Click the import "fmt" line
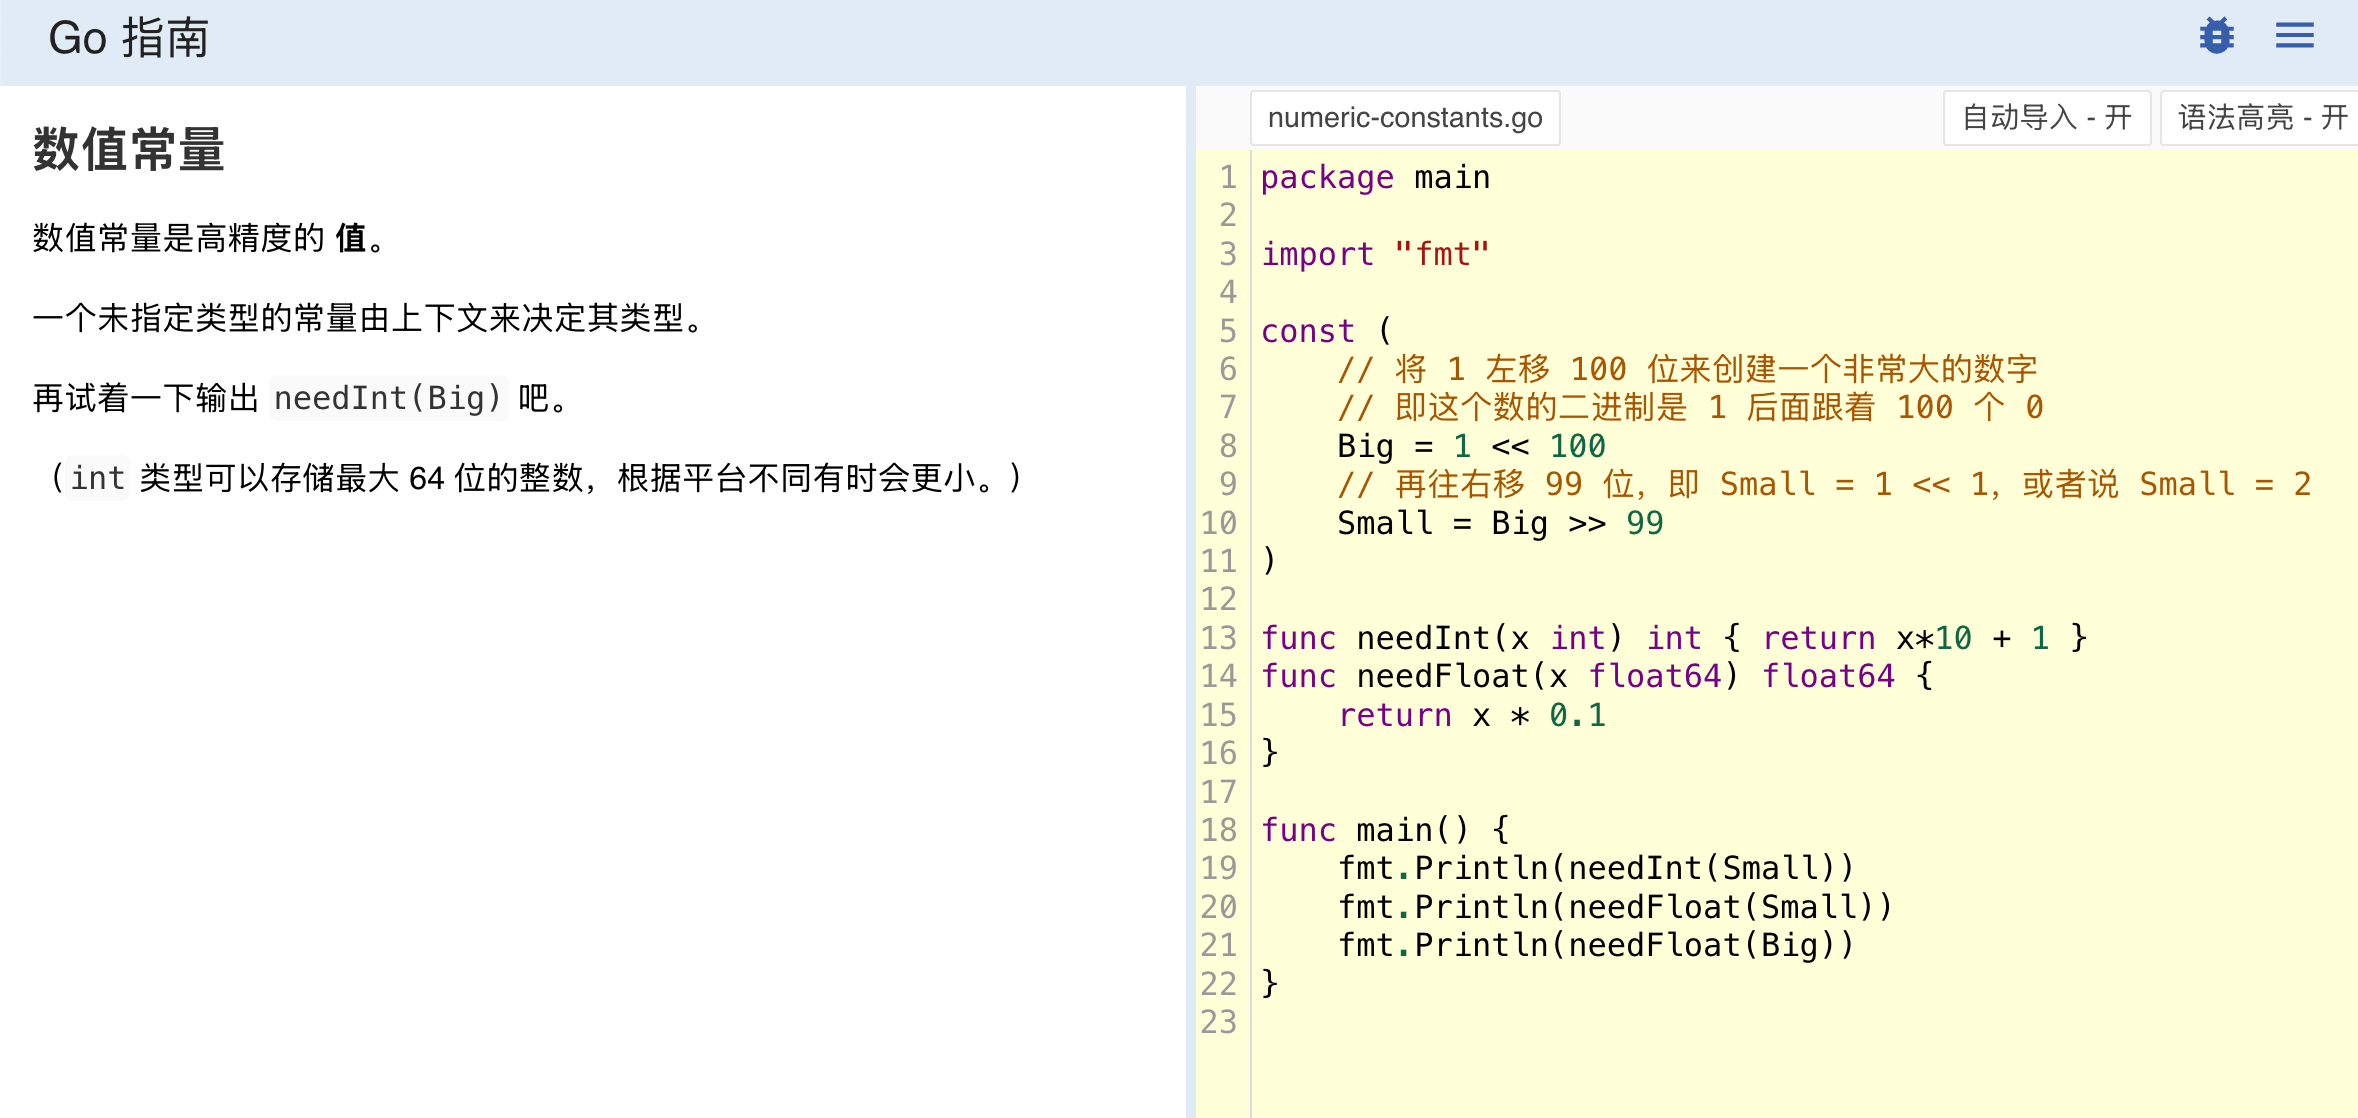 (x=1374, y=254)
